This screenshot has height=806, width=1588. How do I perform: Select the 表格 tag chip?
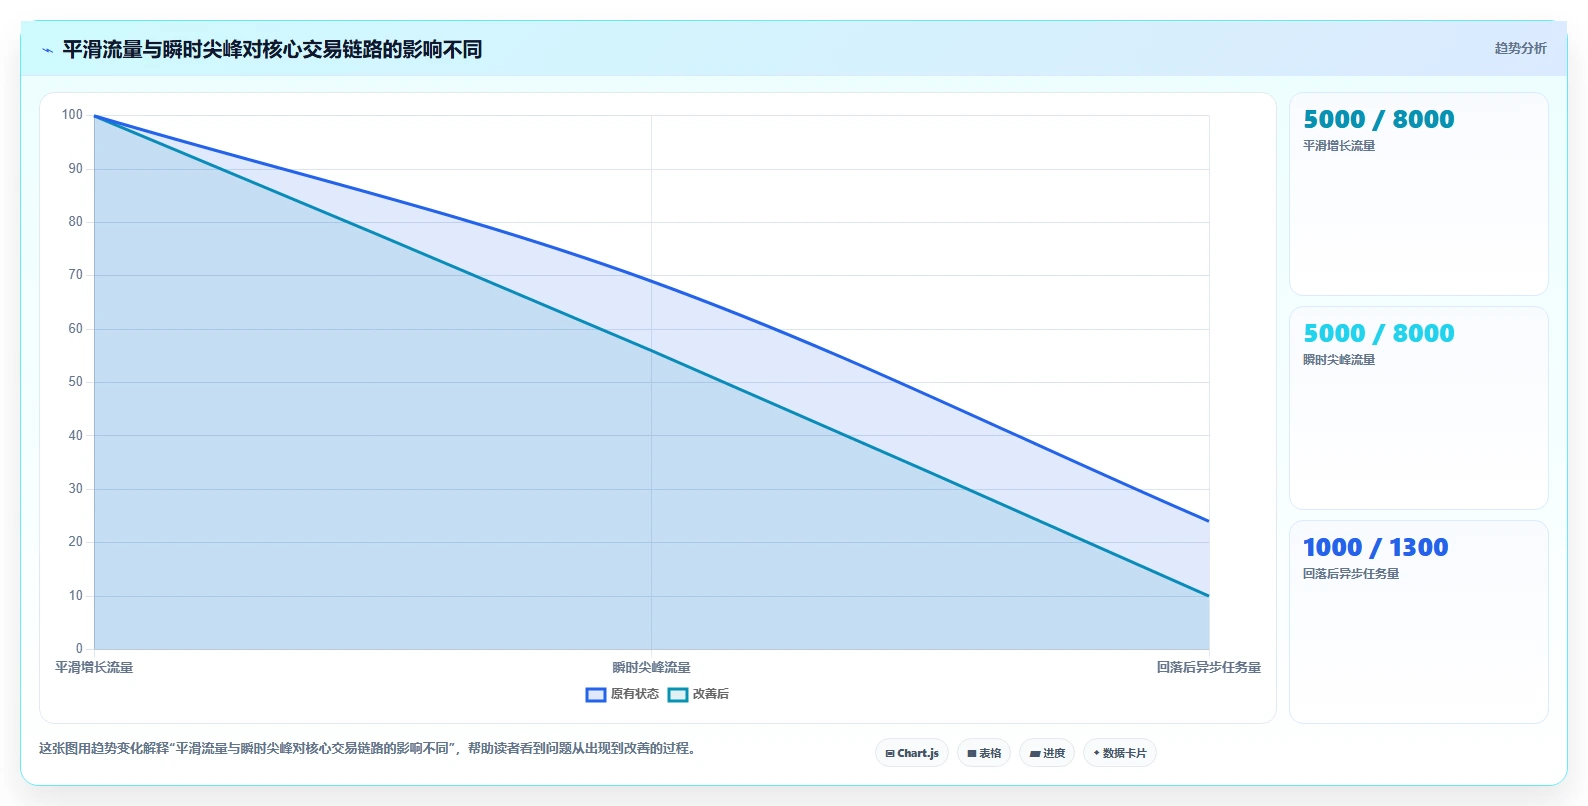pos(984,753)
